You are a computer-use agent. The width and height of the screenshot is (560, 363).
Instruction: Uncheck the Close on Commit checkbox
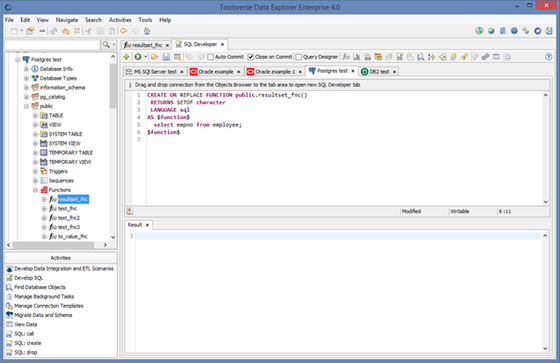click(251, 57)
